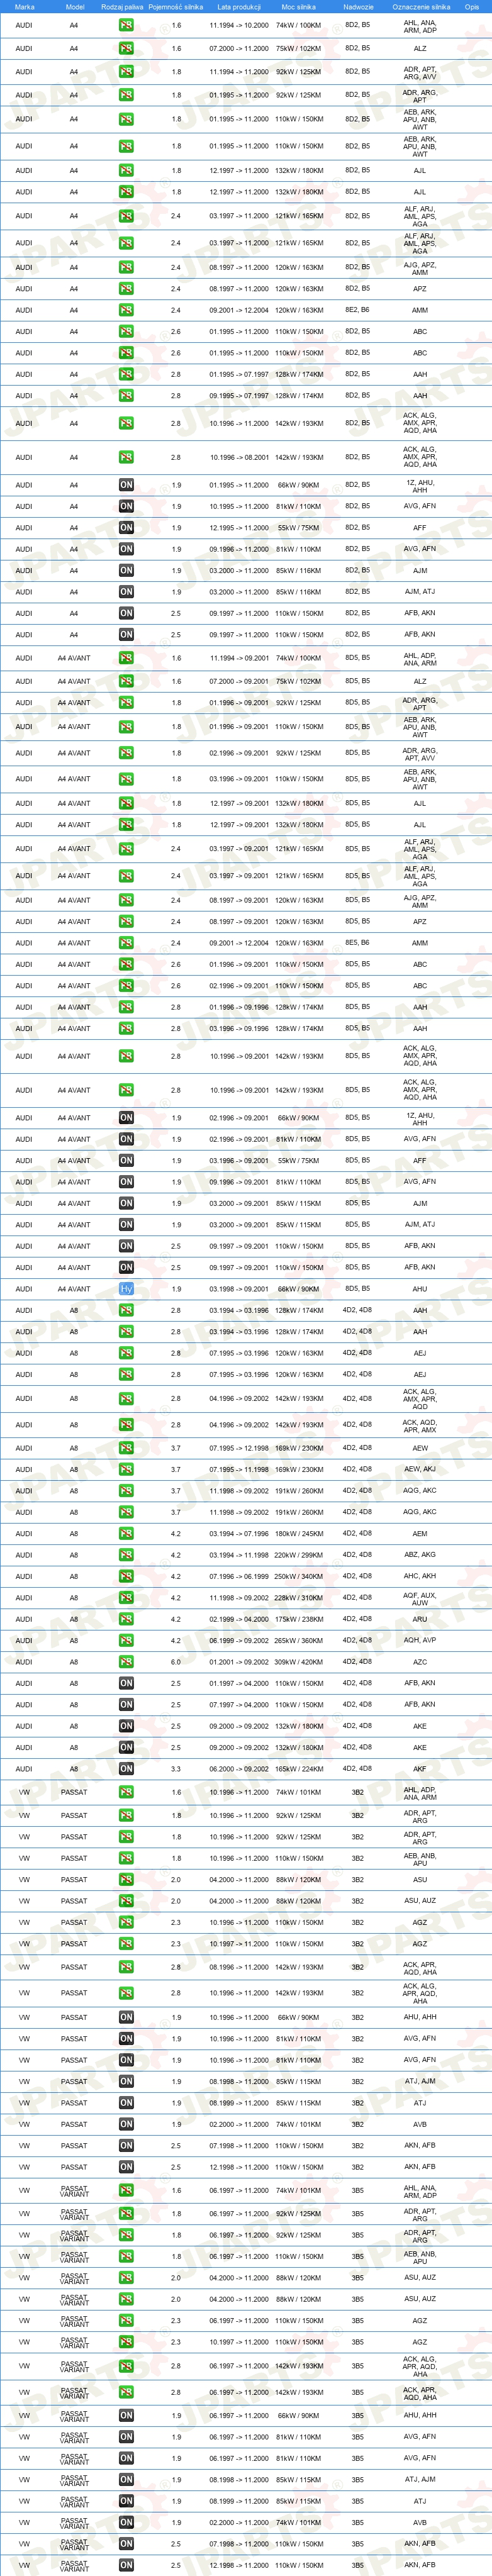
Task: Click production dates 02.1999 -> 04.2000
Action: (x=239, y=1619)
